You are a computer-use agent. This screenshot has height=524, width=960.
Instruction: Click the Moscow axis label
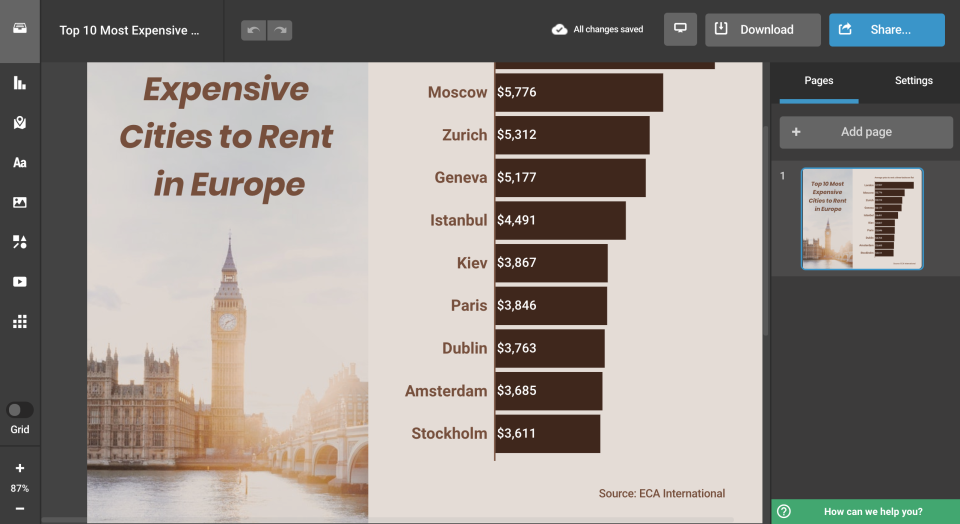[x=457, y=92]
